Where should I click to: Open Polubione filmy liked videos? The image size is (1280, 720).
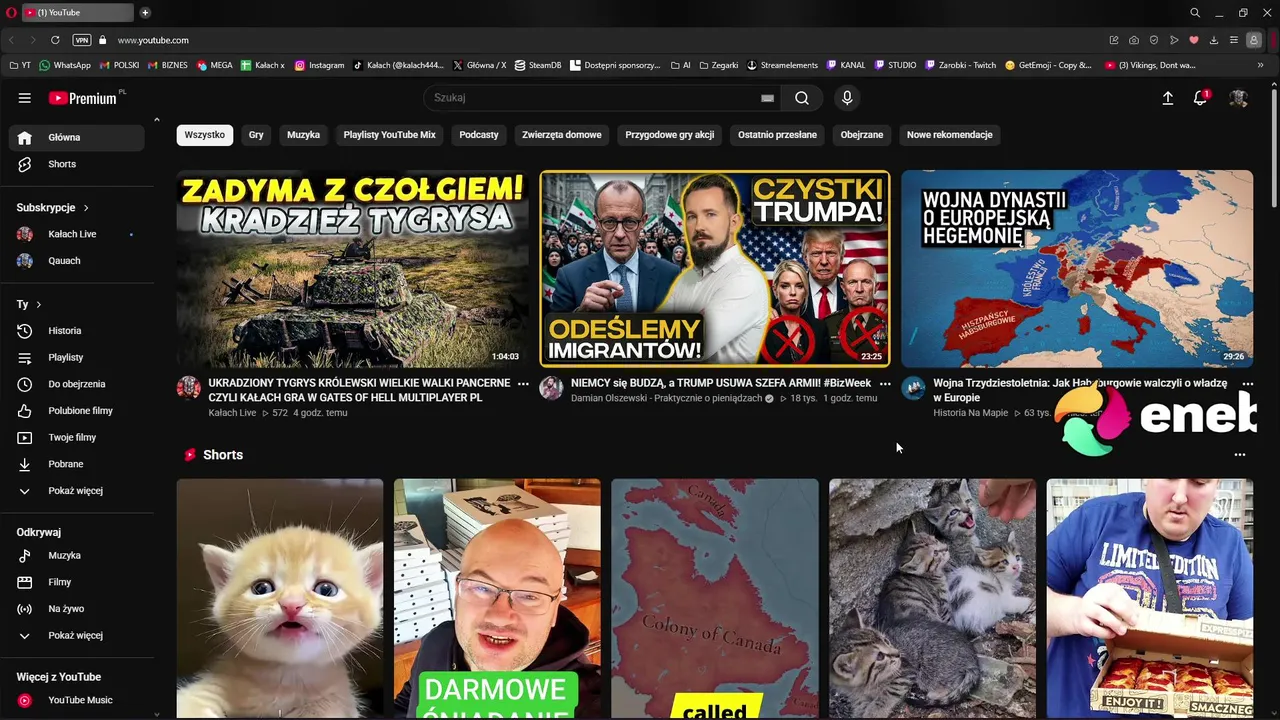pyautogui.click(x=76, y=411)
